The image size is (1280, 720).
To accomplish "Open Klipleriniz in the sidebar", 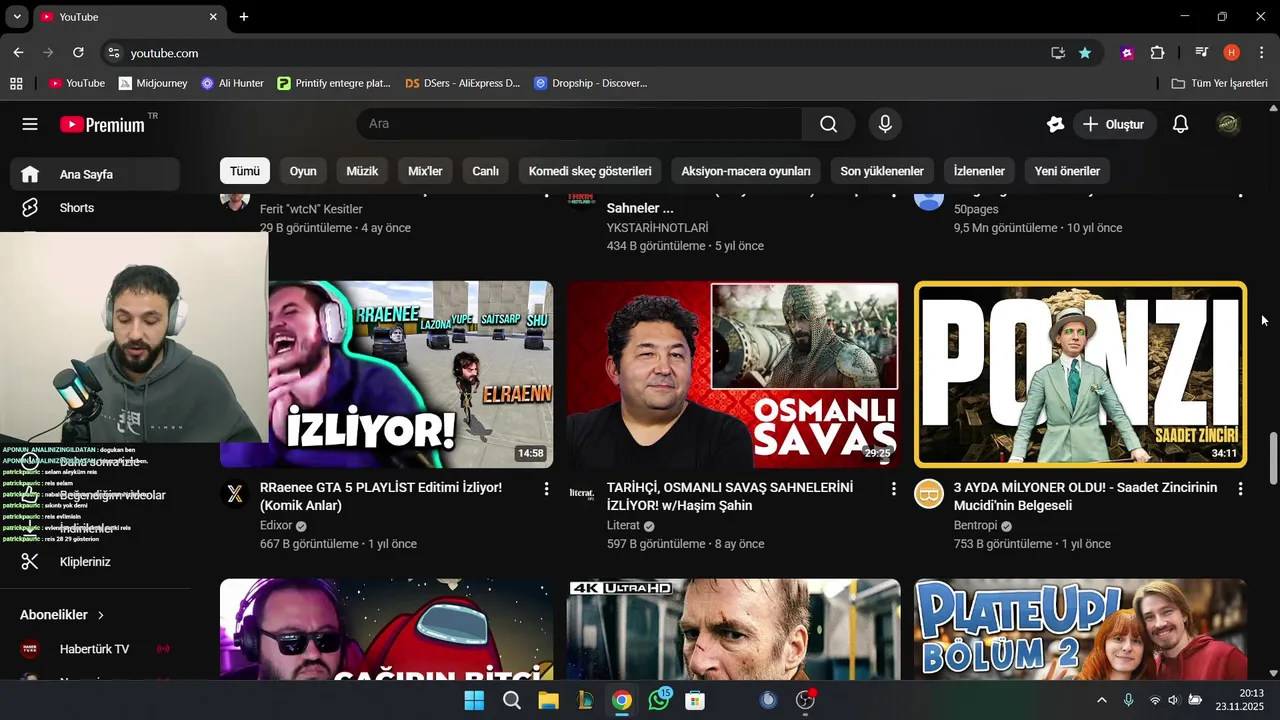I will click(96, 562).
